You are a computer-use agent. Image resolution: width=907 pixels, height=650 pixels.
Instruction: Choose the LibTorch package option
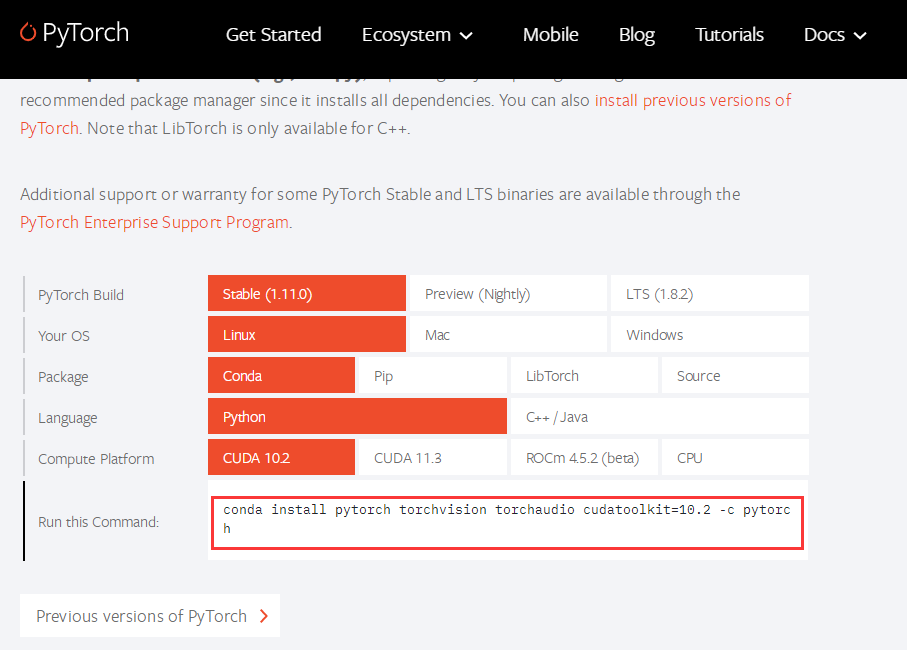(x=584, y=376)
